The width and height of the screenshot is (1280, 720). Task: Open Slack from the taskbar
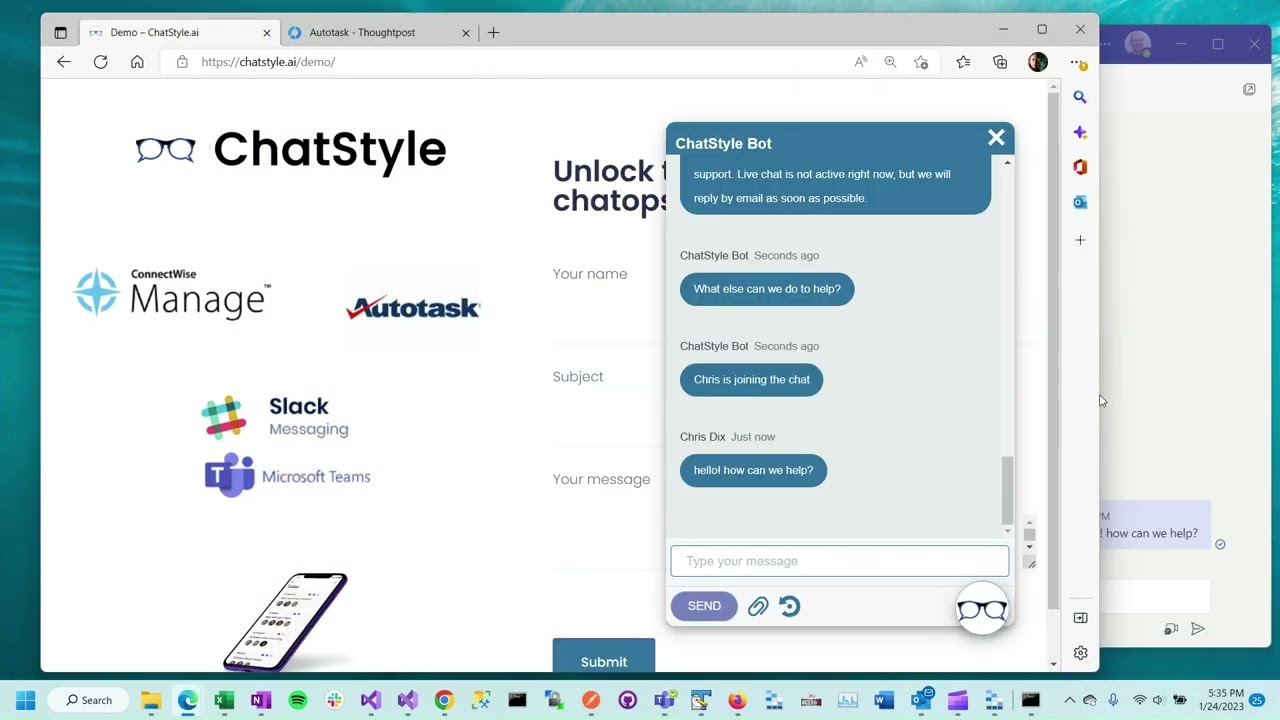click(334, 700)
